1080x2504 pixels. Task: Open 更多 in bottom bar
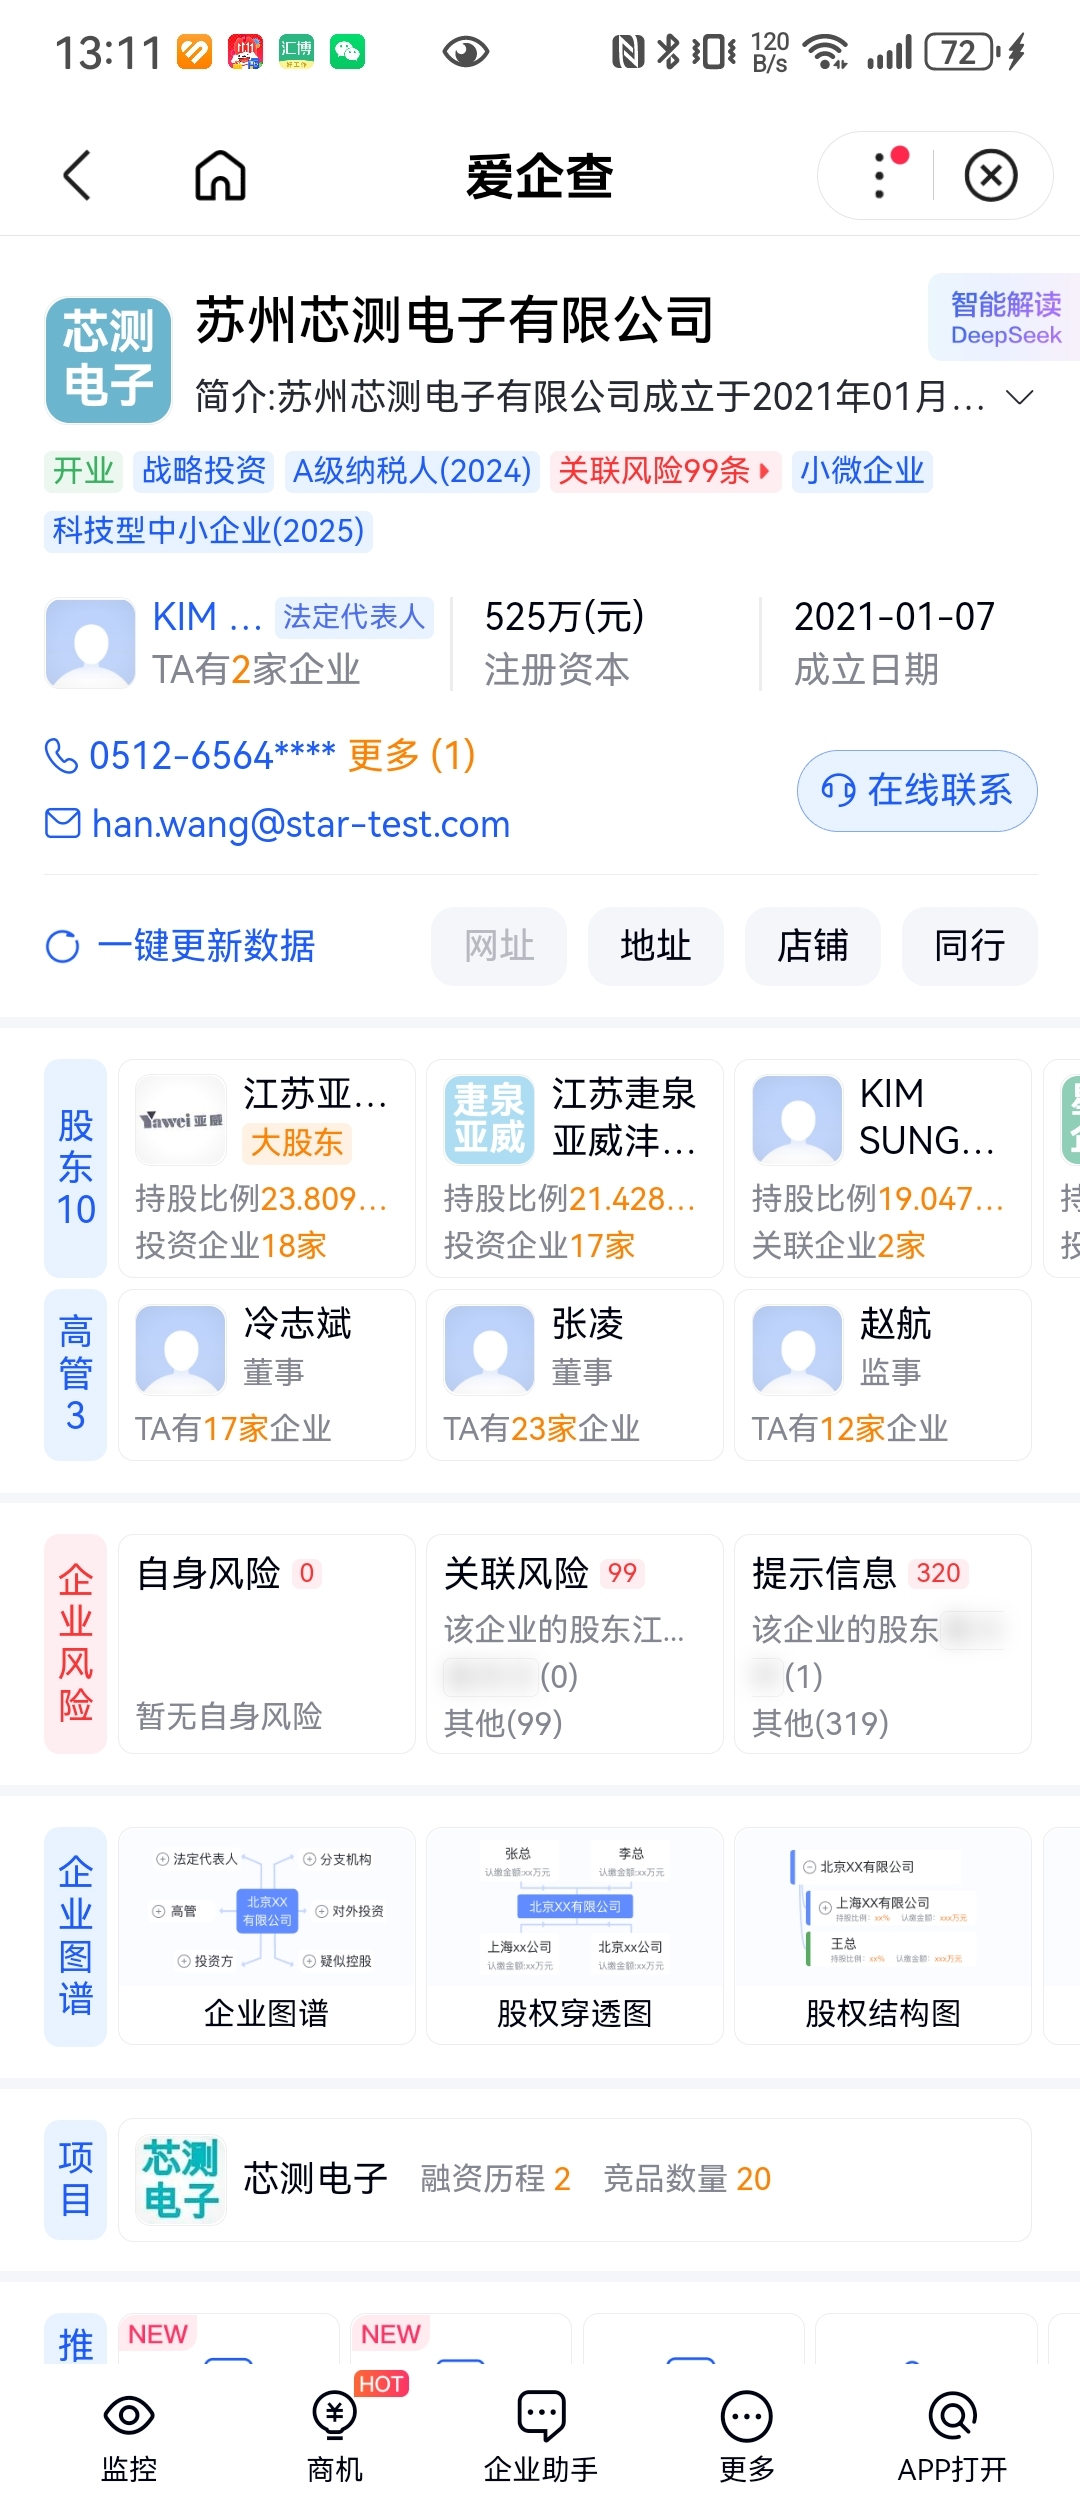coord(747,2436)
